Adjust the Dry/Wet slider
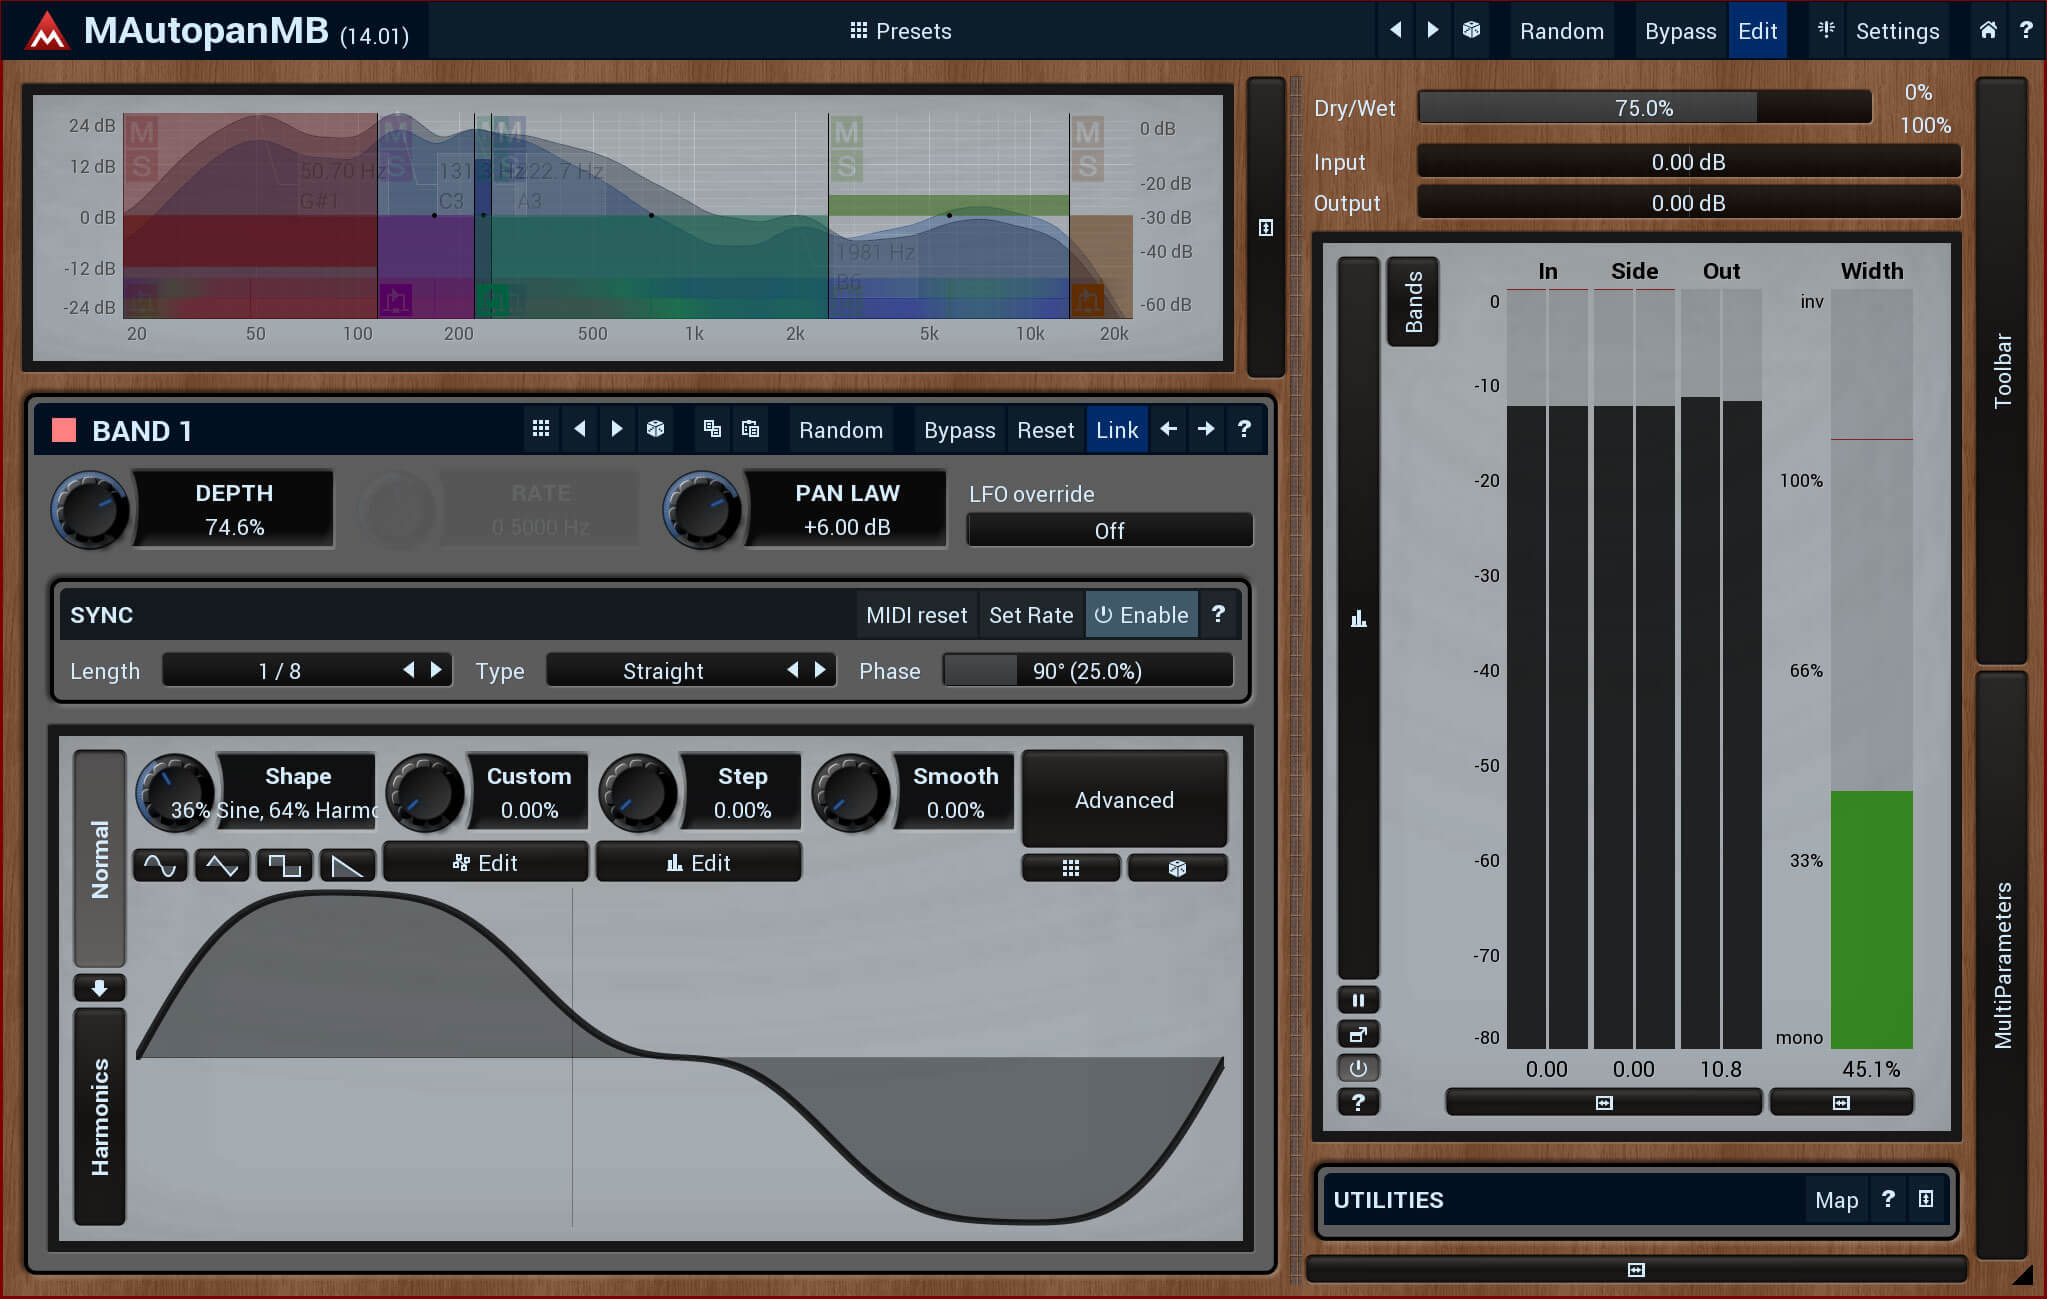2047x1299 pixels. click(x=1645, y=107)
